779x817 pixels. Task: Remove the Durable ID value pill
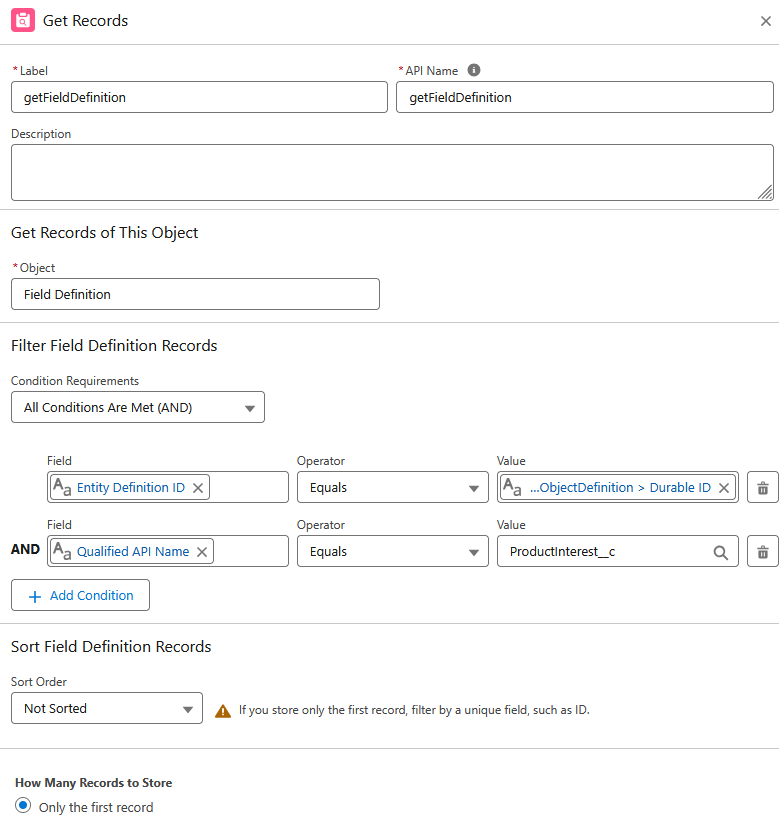click(724, 488)
